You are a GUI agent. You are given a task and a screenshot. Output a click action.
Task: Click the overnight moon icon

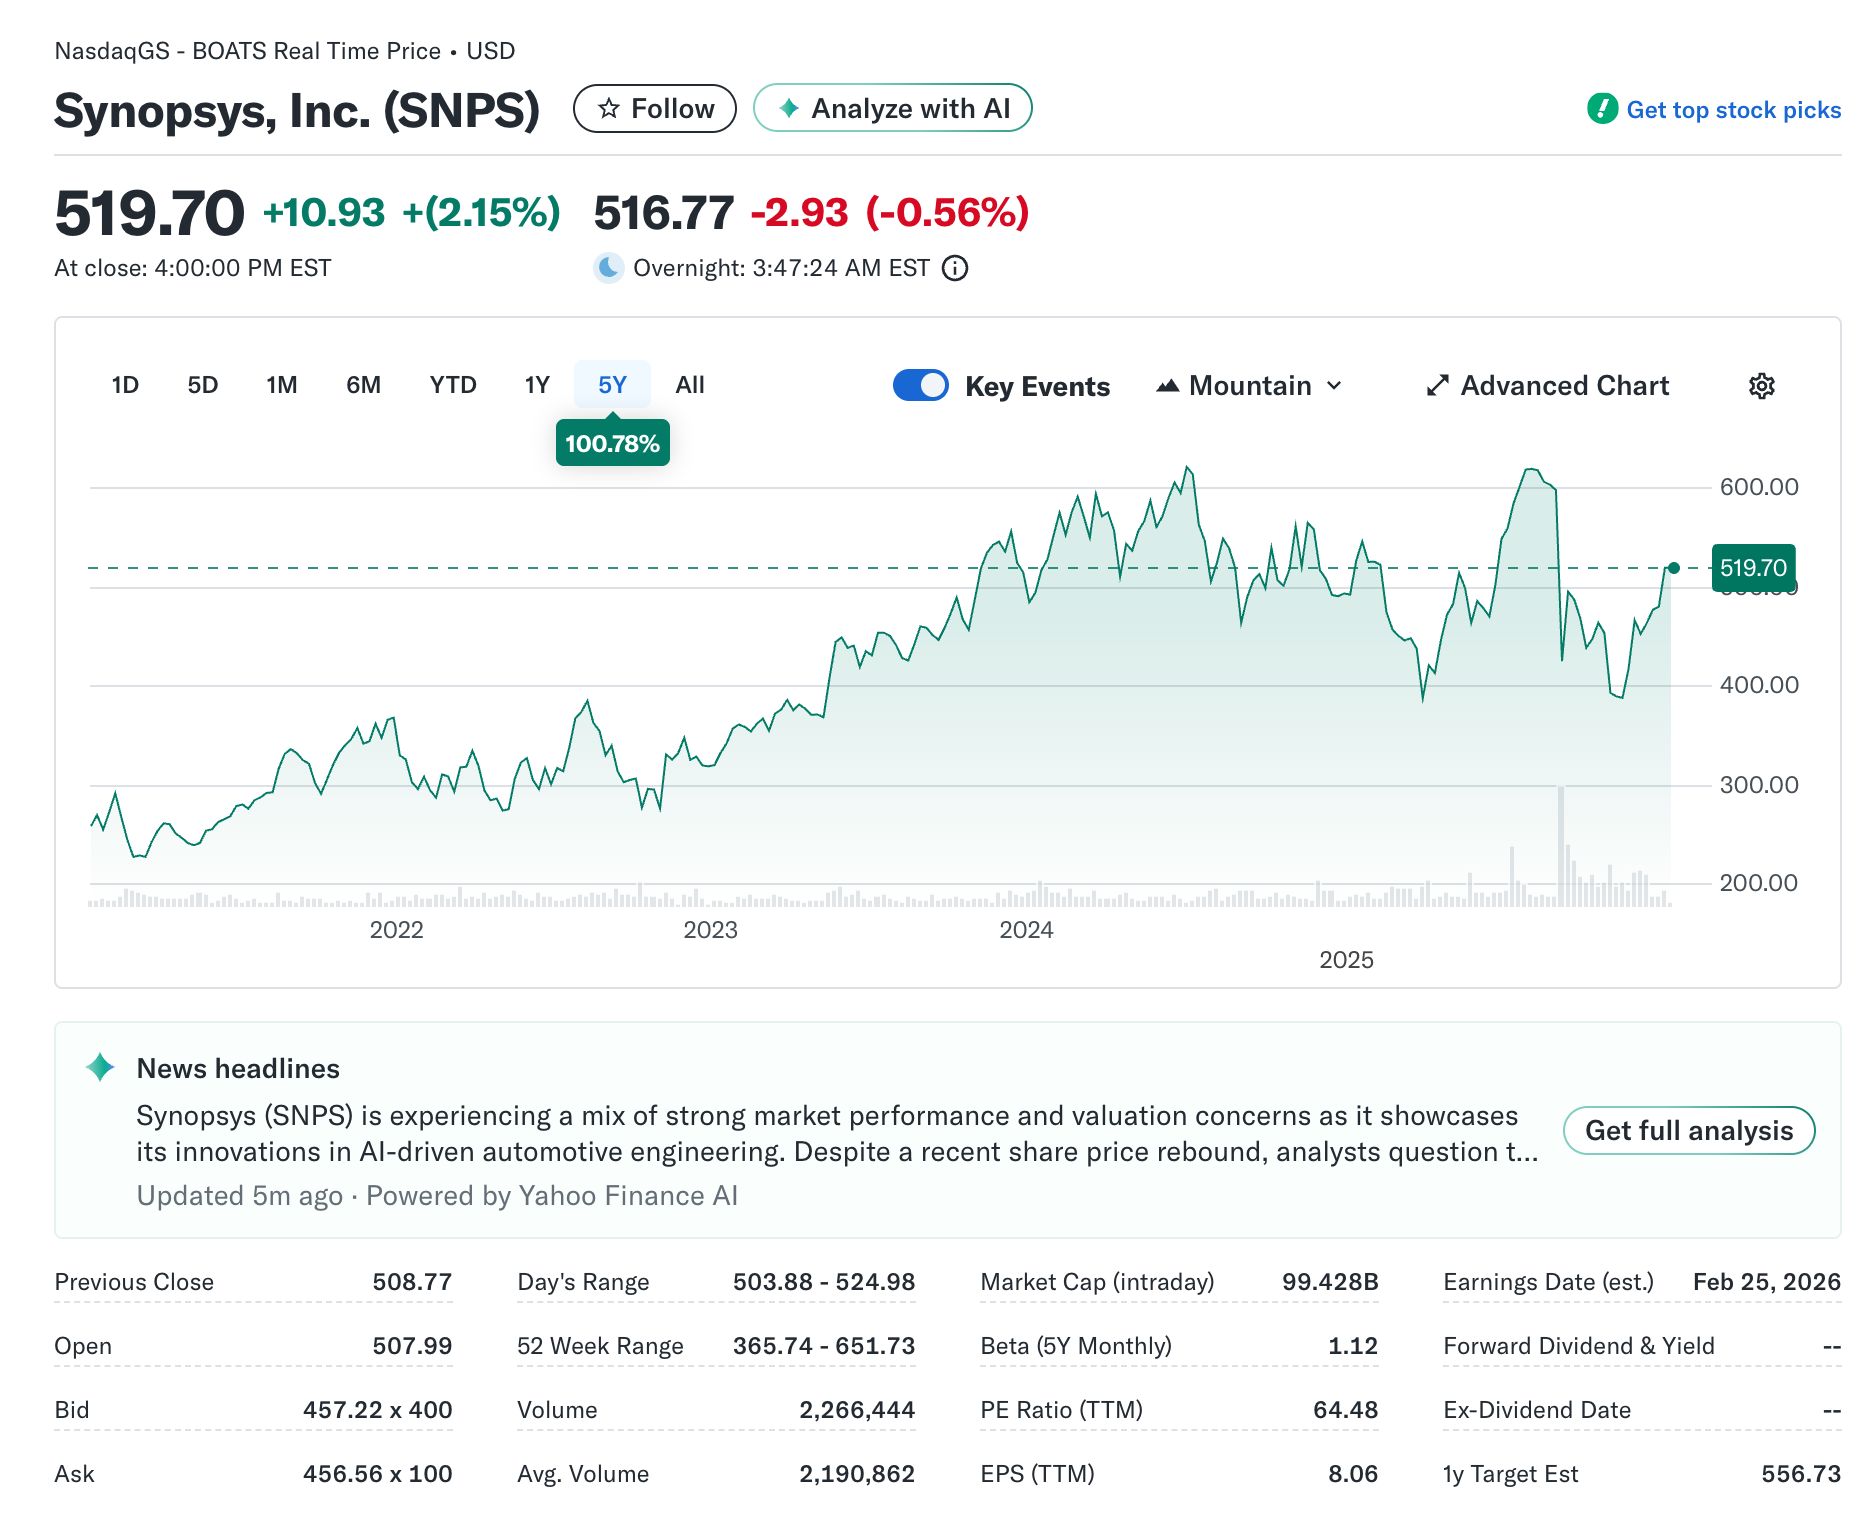(608, 268)
